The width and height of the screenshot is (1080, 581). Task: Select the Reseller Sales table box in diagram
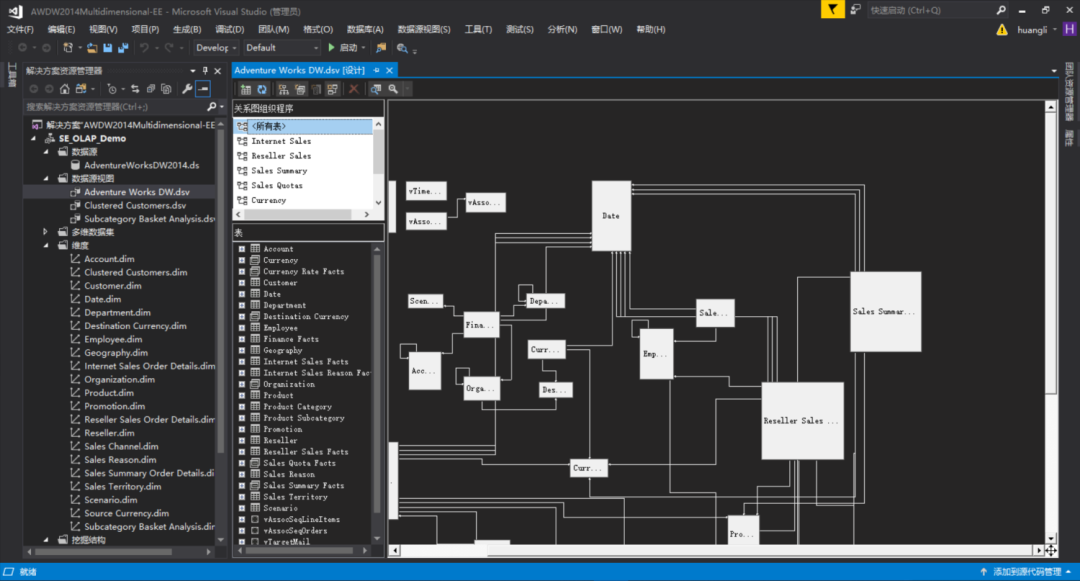coord(802,421)
